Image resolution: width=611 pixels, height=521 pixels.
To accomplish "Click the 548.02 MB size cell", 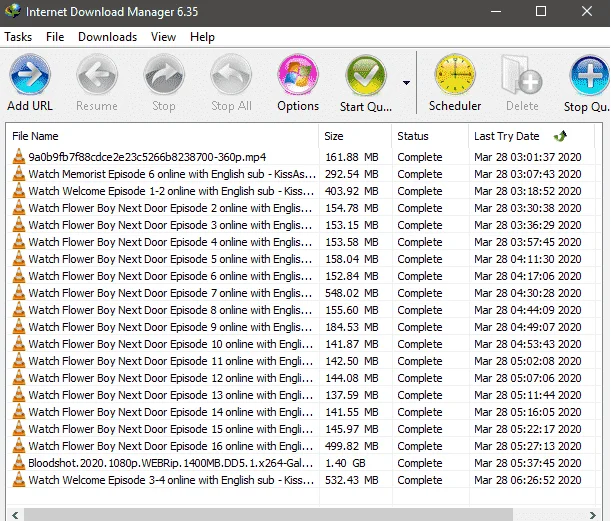I will 352,293.
